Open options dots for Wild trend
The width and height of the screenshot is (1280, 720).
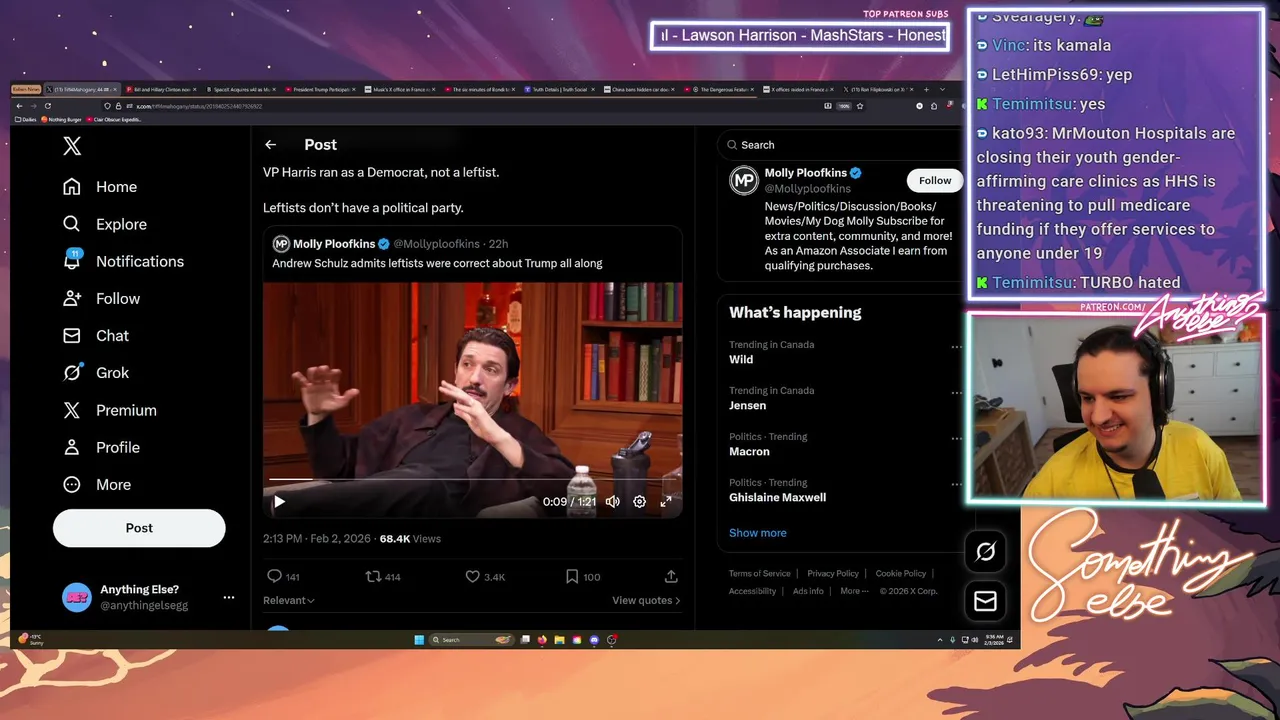[956, 347]
